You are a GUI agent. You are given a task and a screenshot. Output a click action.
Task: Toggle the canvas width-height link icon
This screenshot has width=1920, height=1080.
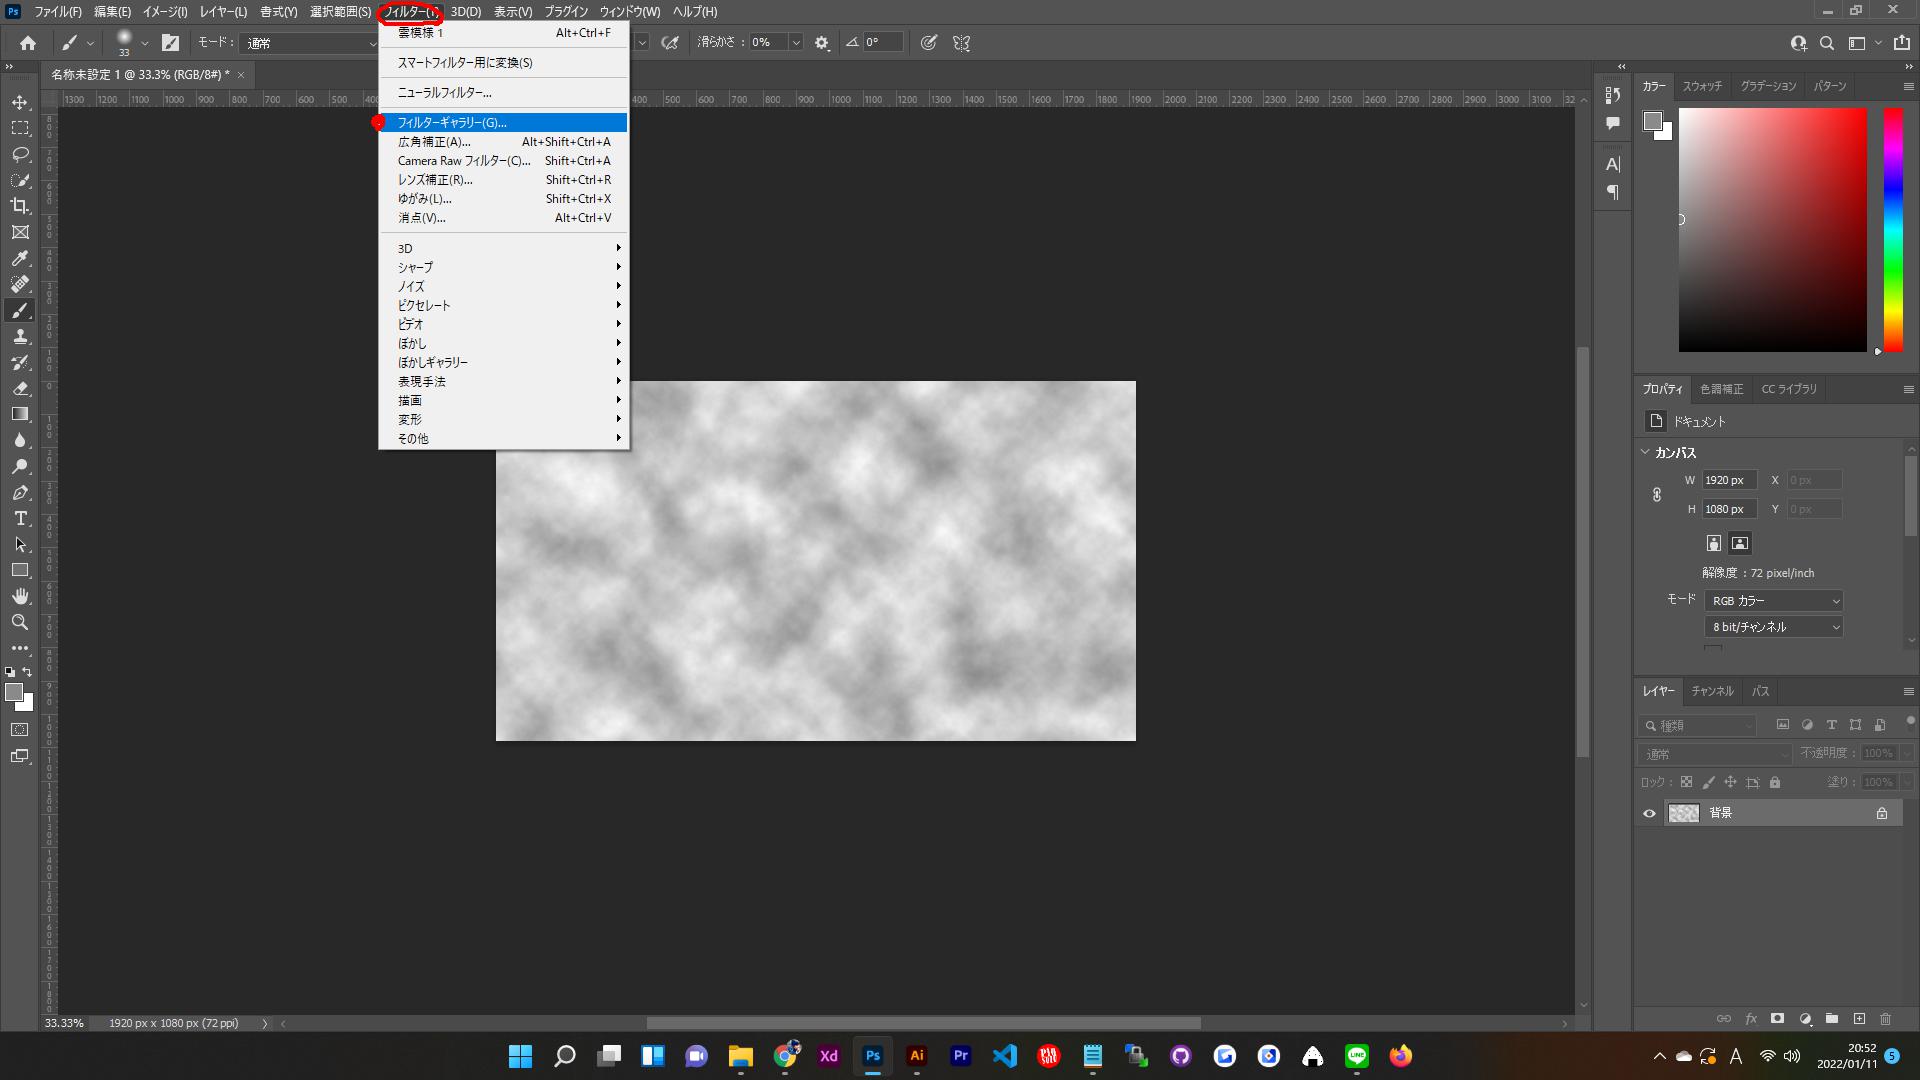point(1657,495)
